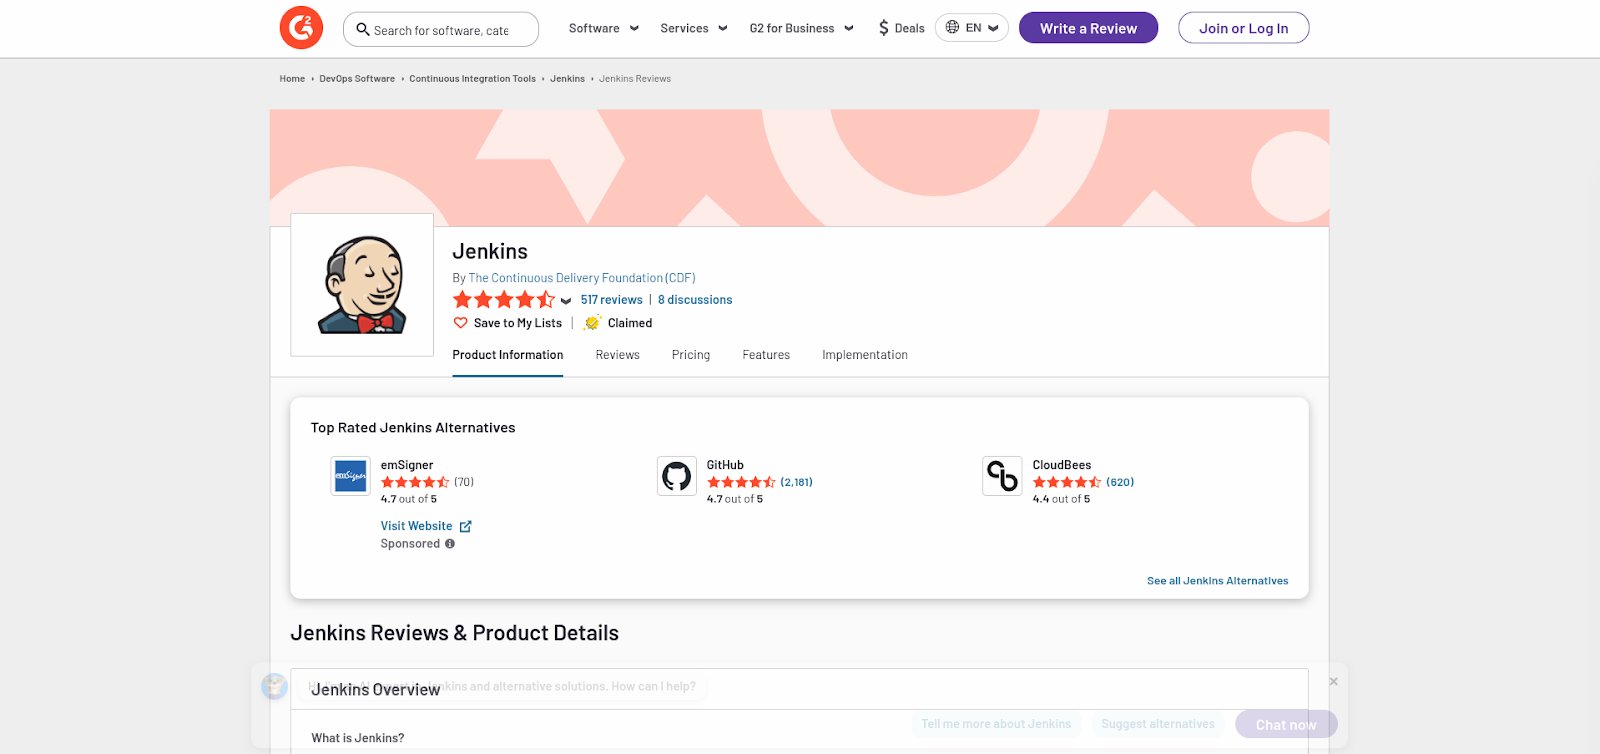Click the 'What is Jenkins?' heading text
This screenshot has height=754, width=1600.
coord(358,738)
